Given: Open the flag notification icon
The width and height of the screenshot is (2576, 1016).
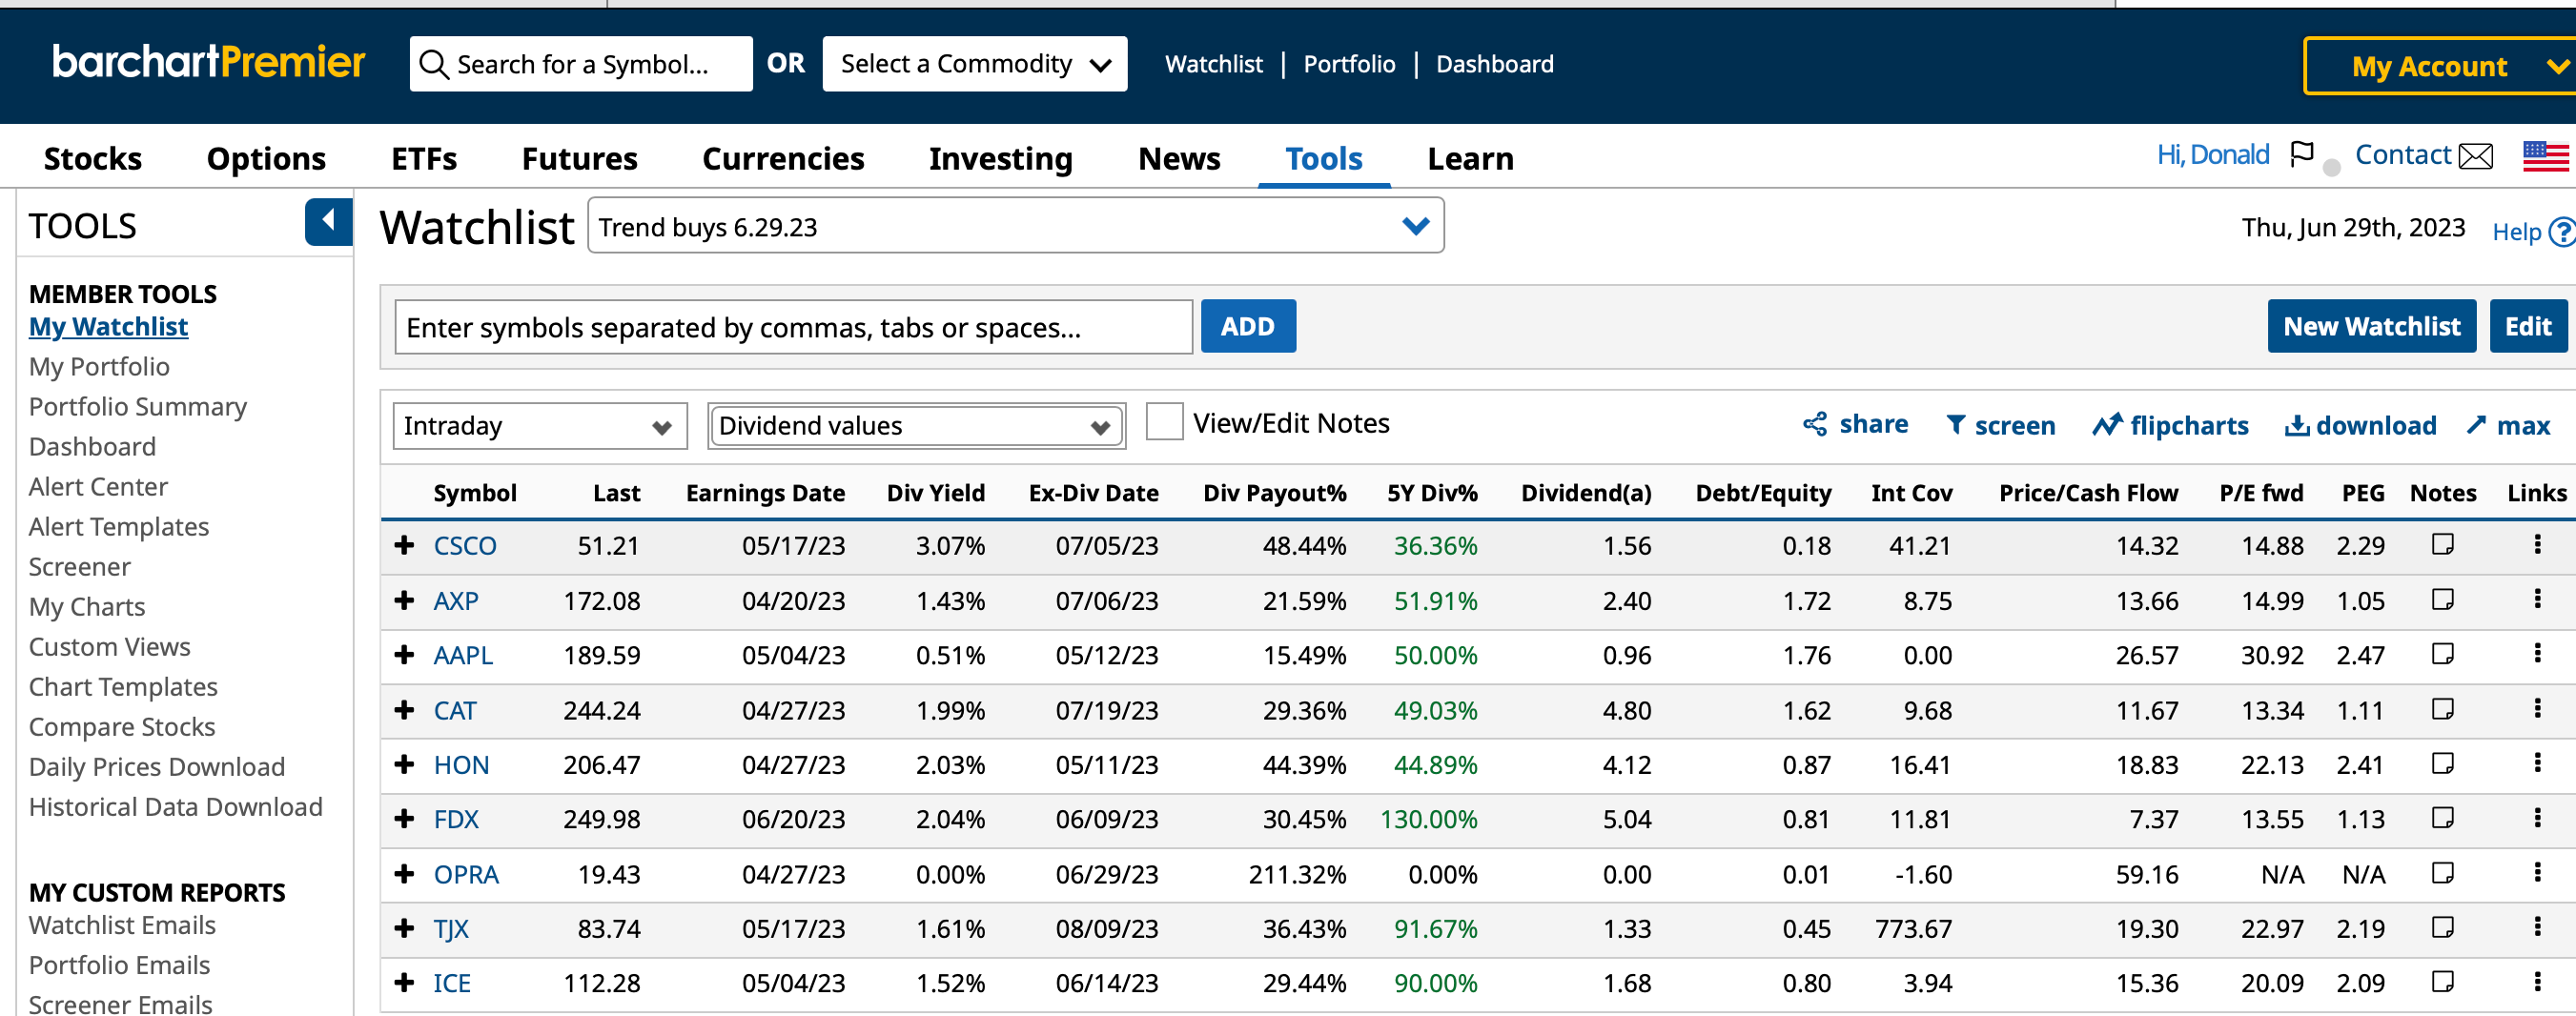Looking at the screenshot, I should [x=2302, y=154].
